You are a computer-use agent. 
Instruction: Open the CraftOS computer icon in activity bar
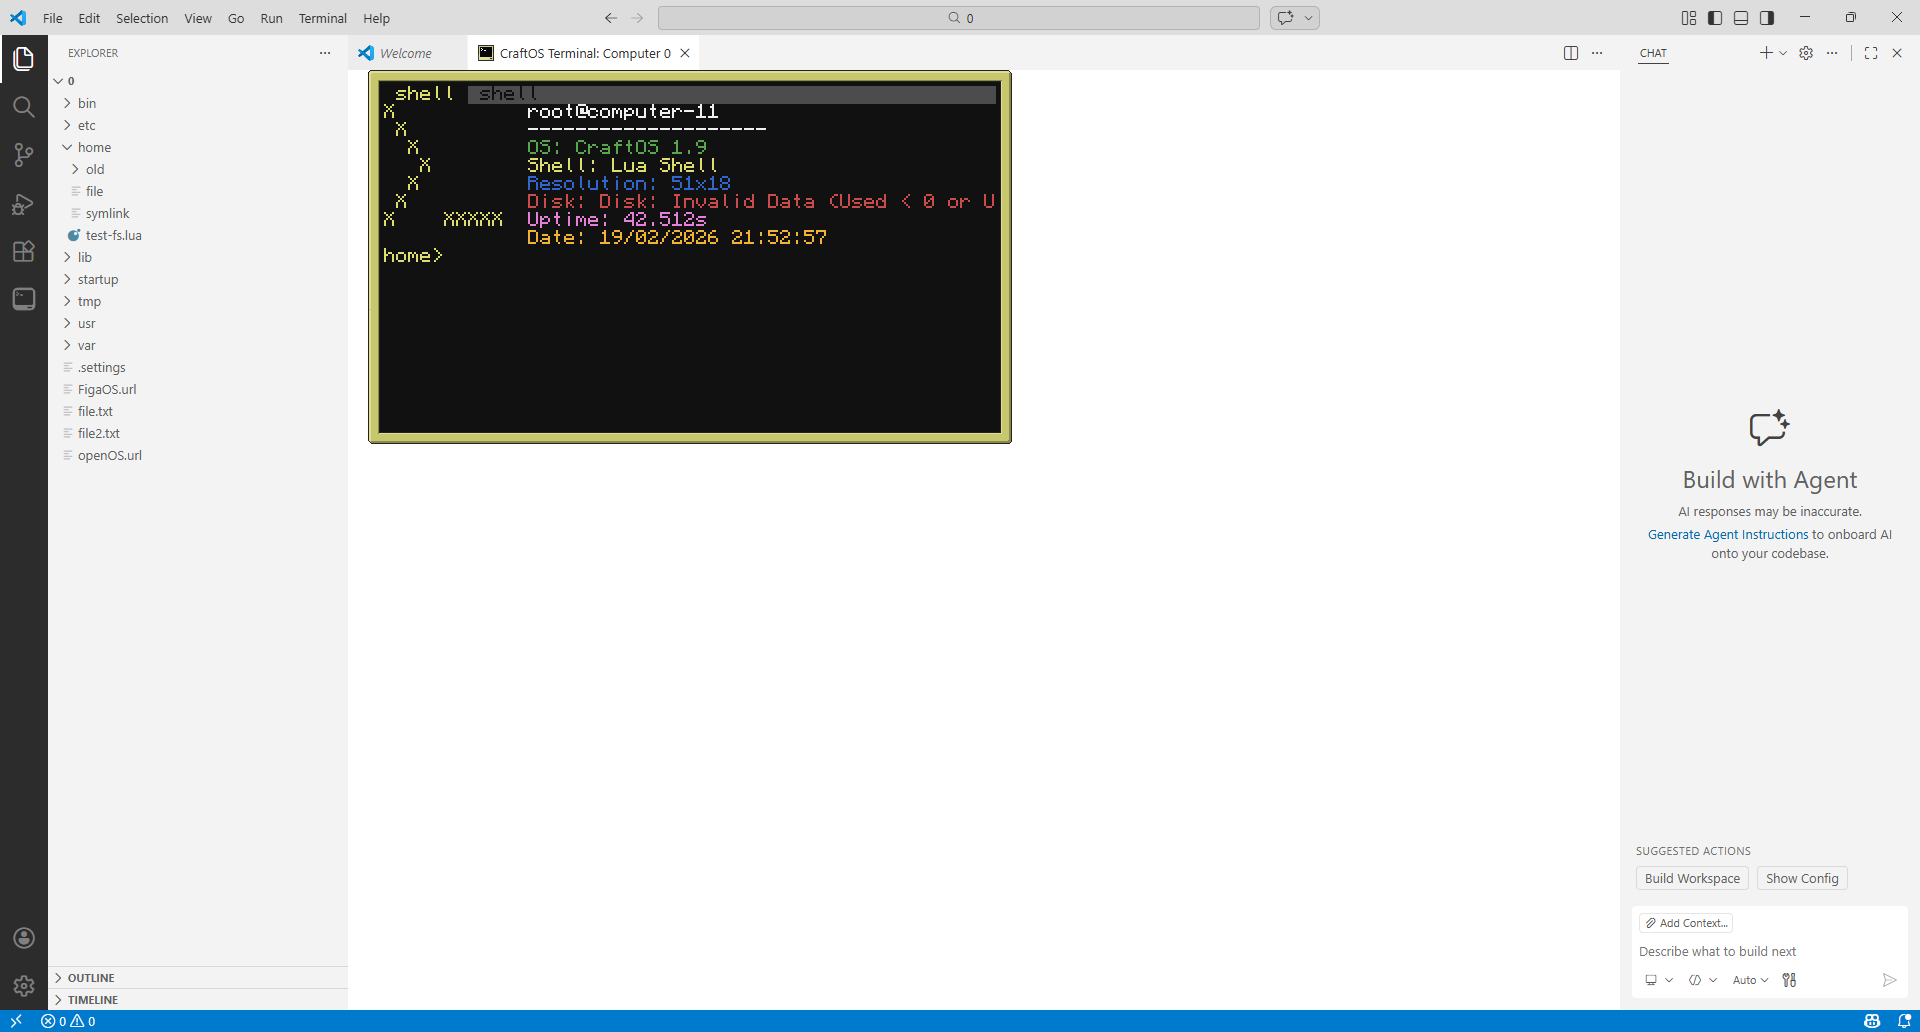coord(24,299)
